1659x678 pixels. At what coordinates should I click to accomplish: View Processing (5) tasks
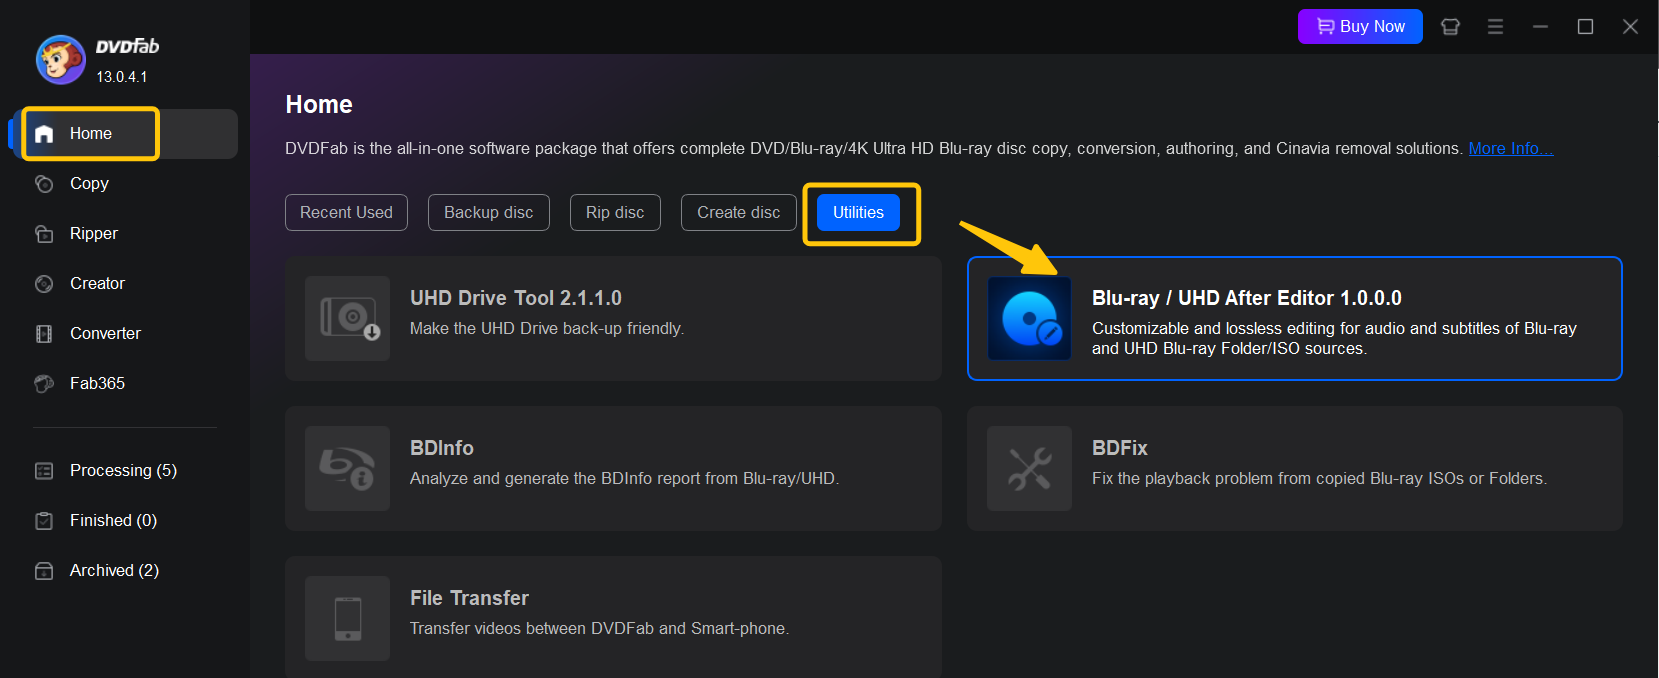pos(123,471)
